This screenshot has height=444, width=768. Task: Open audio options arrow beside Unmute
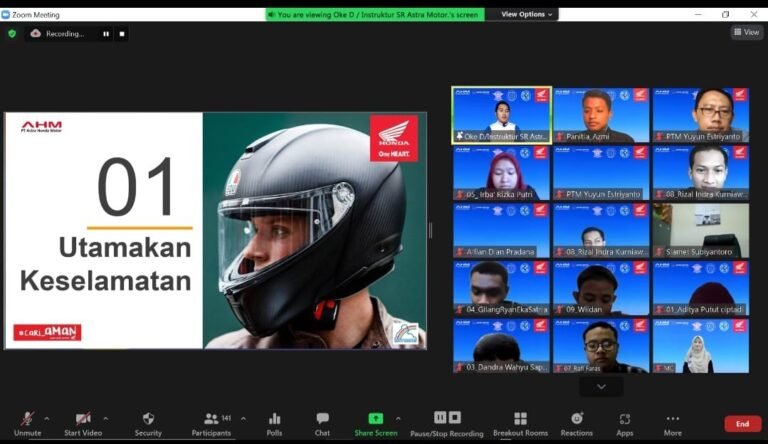[x=47, y=419]
